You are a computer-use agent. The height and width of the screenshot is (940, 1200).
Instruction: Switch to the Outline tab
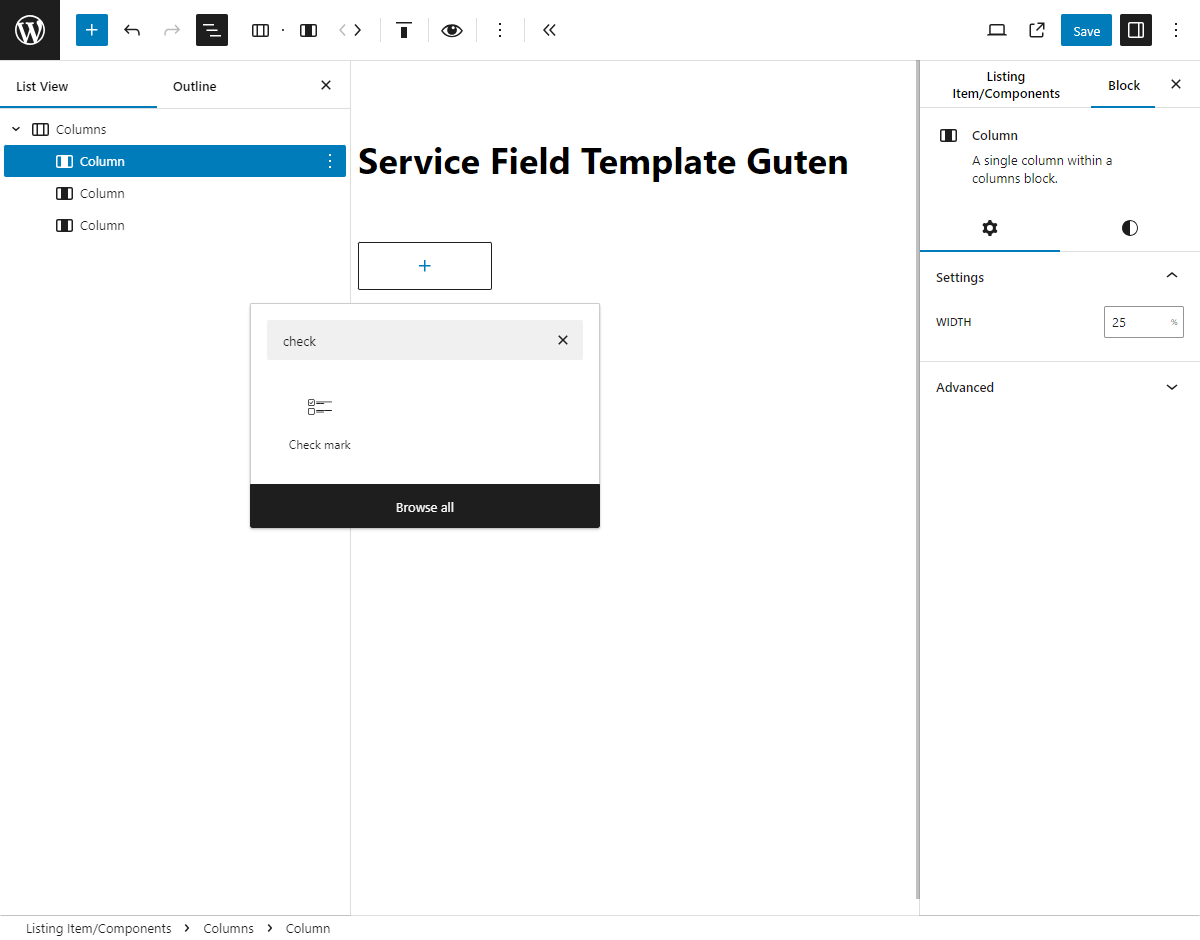tap(194, 86)
